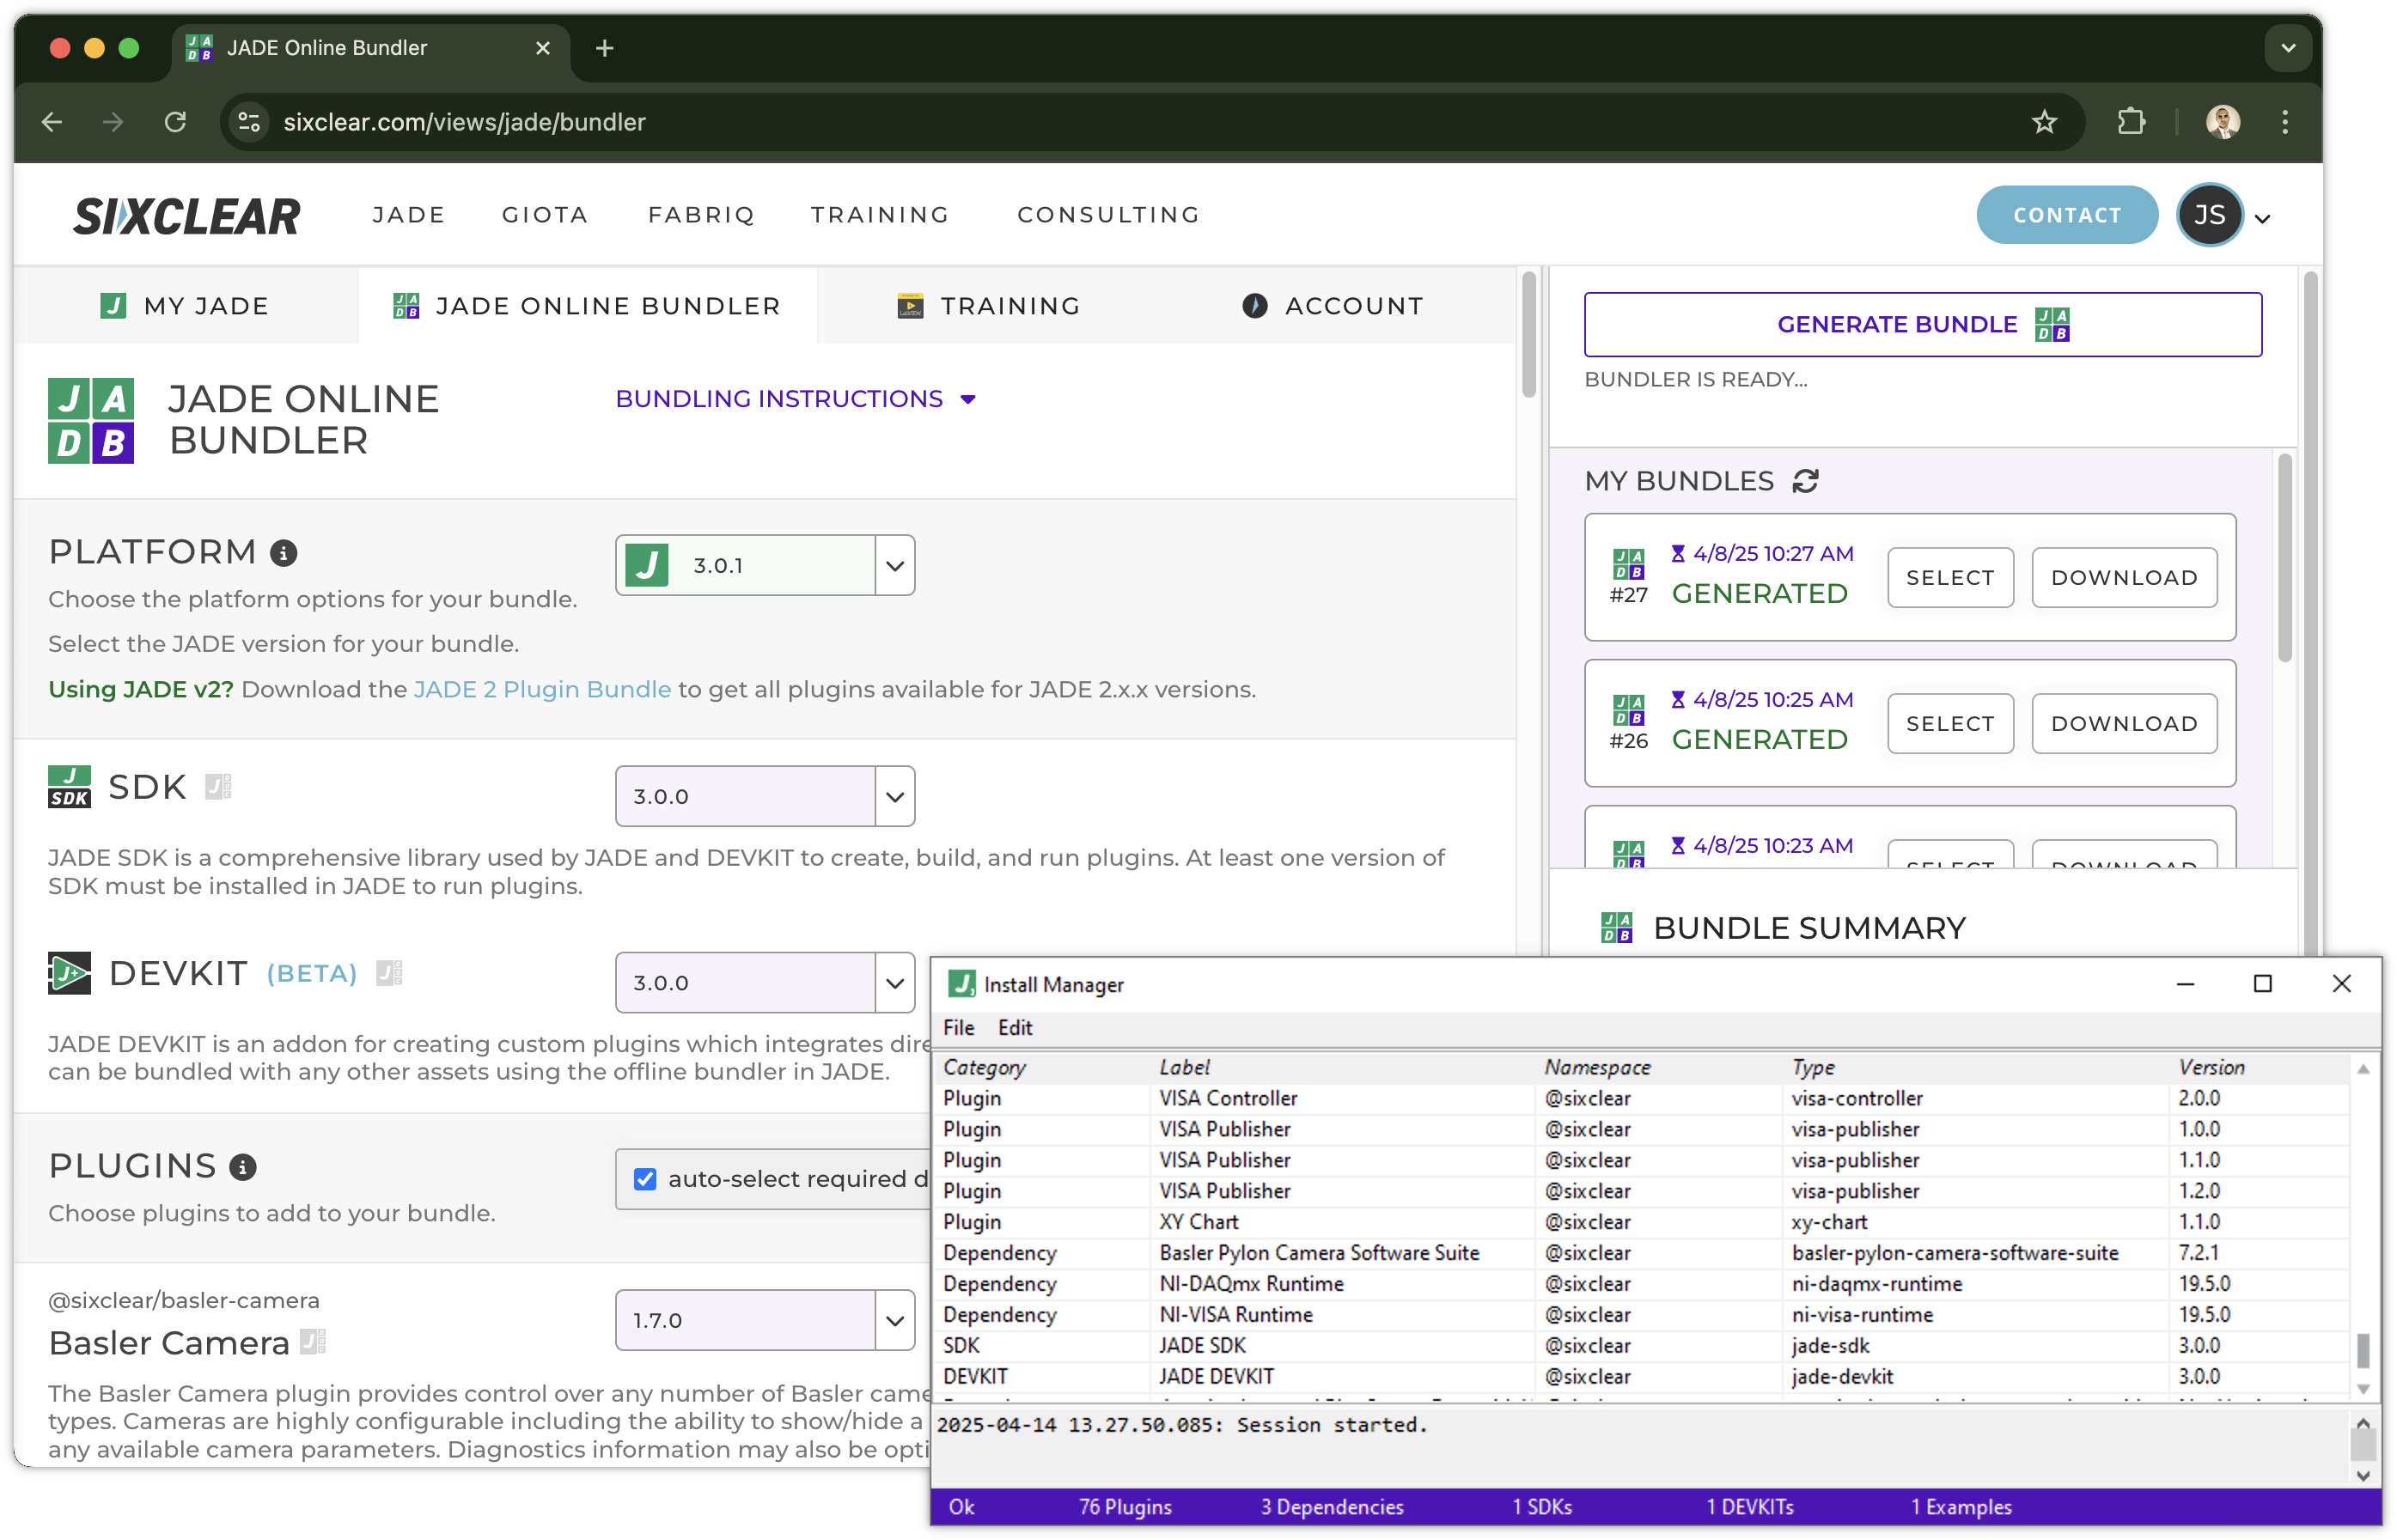This screenshot has height=1540, width=2397.
Task: Open the Install Manager File menu
Action: 958,1027
